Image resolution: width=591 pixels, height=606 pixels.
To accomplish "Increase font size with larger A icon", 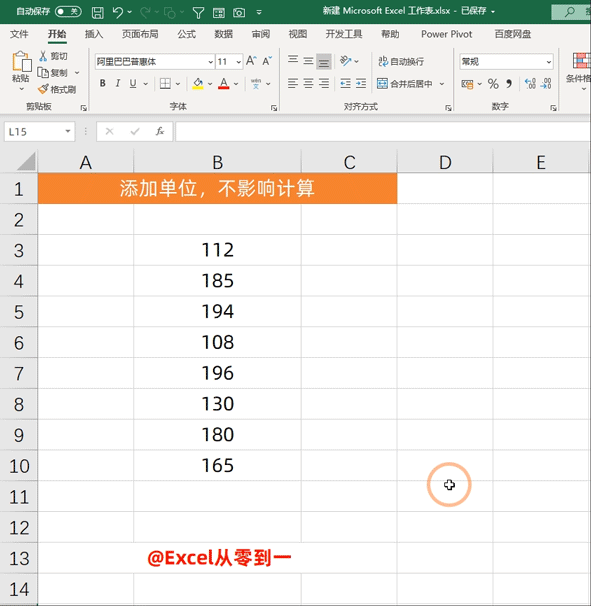I will tap(251, 61).
